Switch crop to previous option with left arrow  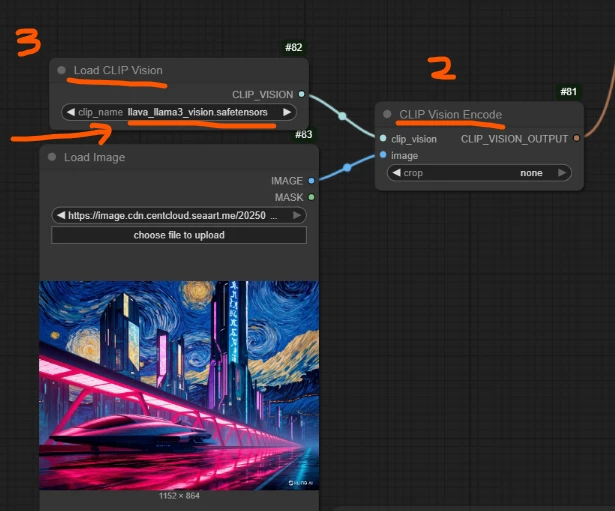(397, 173)
